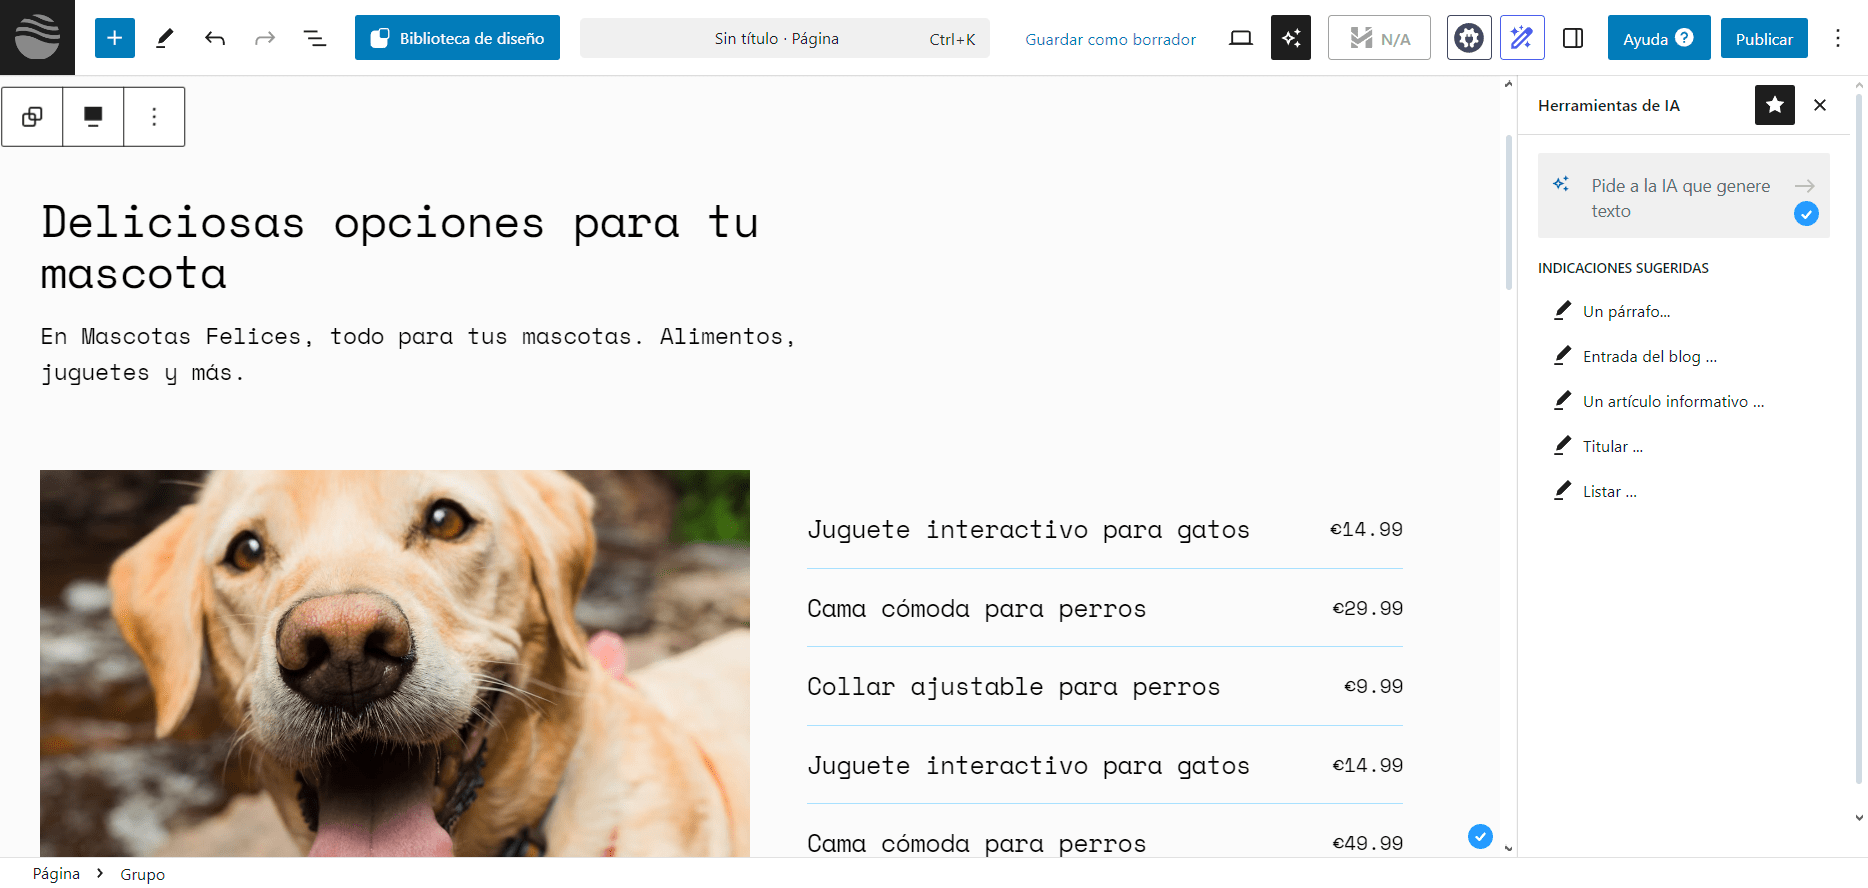Open Biblioteca de diseño
Image resolution: width=1868 pixels, height=888 pixels.
tap(457, 38)
